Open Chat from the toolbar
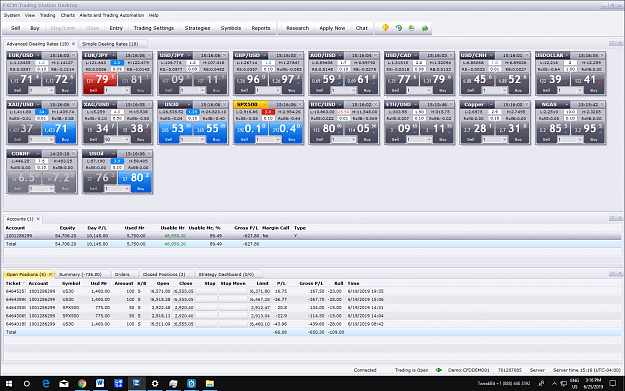 [x=362, y=28]
